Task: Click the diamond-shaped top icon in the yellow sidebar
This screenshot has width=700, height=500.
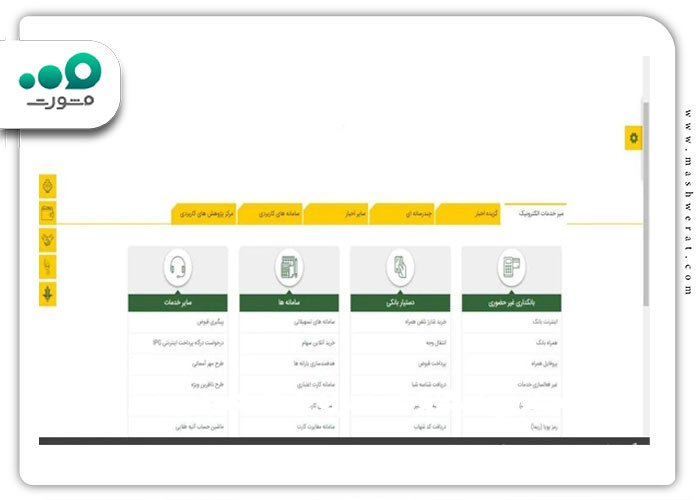Action: 48,186
